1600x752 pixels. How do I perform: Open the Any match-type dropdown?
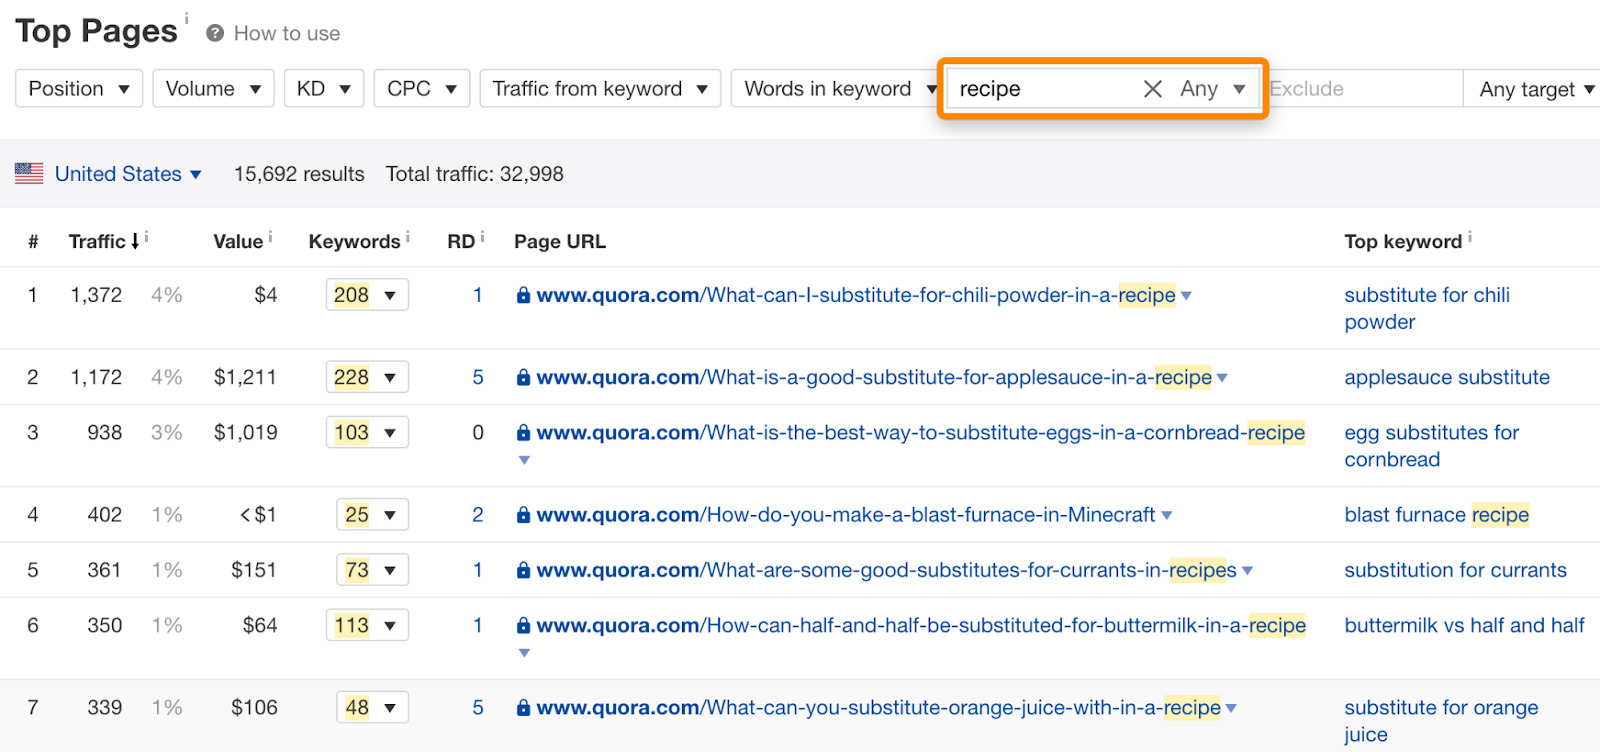pyautogui.click(x=1212, y=89)
